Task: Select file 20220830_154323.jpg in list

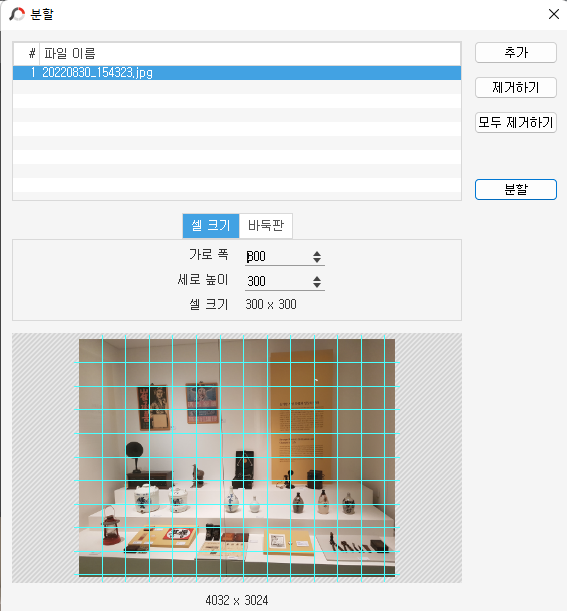Action: [237, 73]
